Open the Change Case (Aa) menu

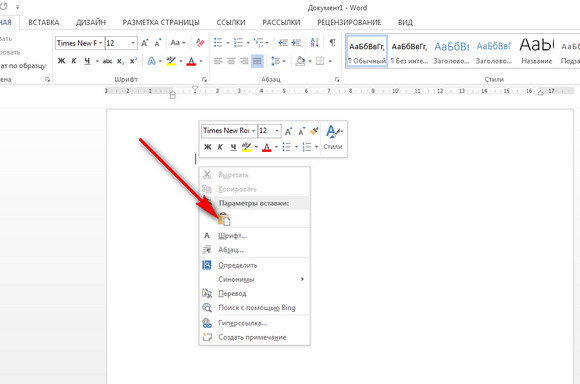(x=178, y=43)
